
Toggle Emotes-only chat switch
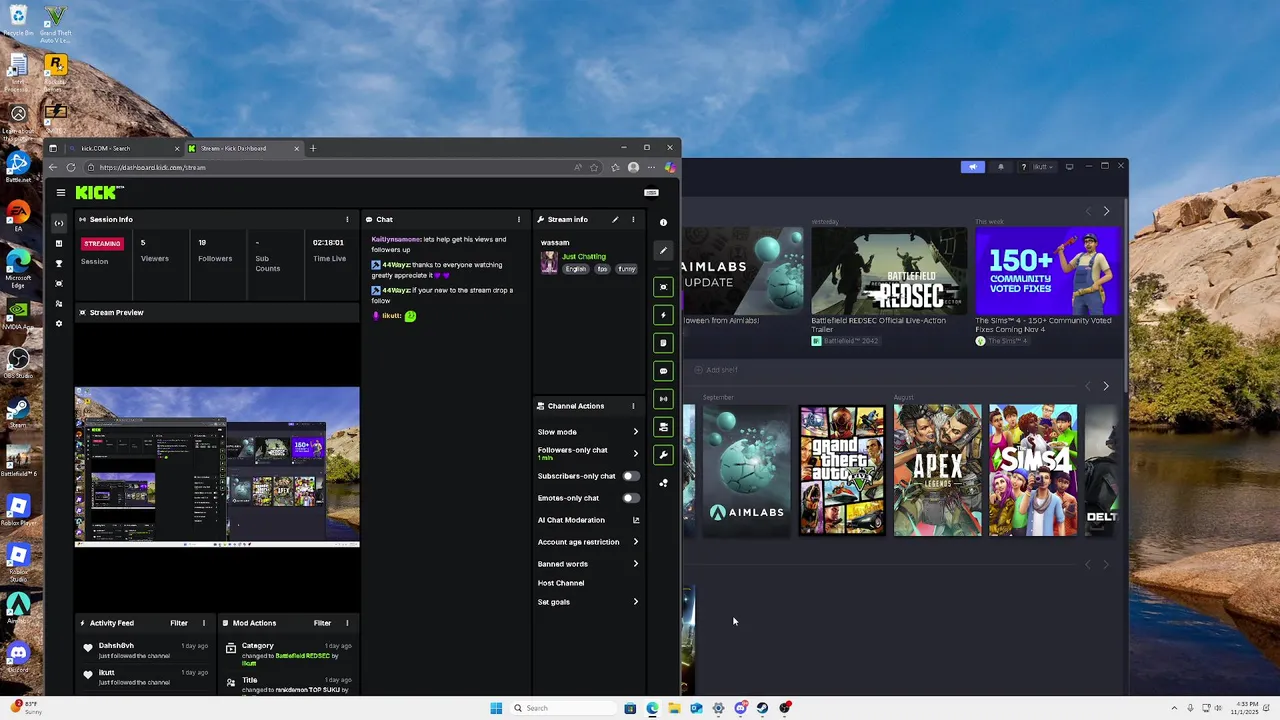pos(631,498)
